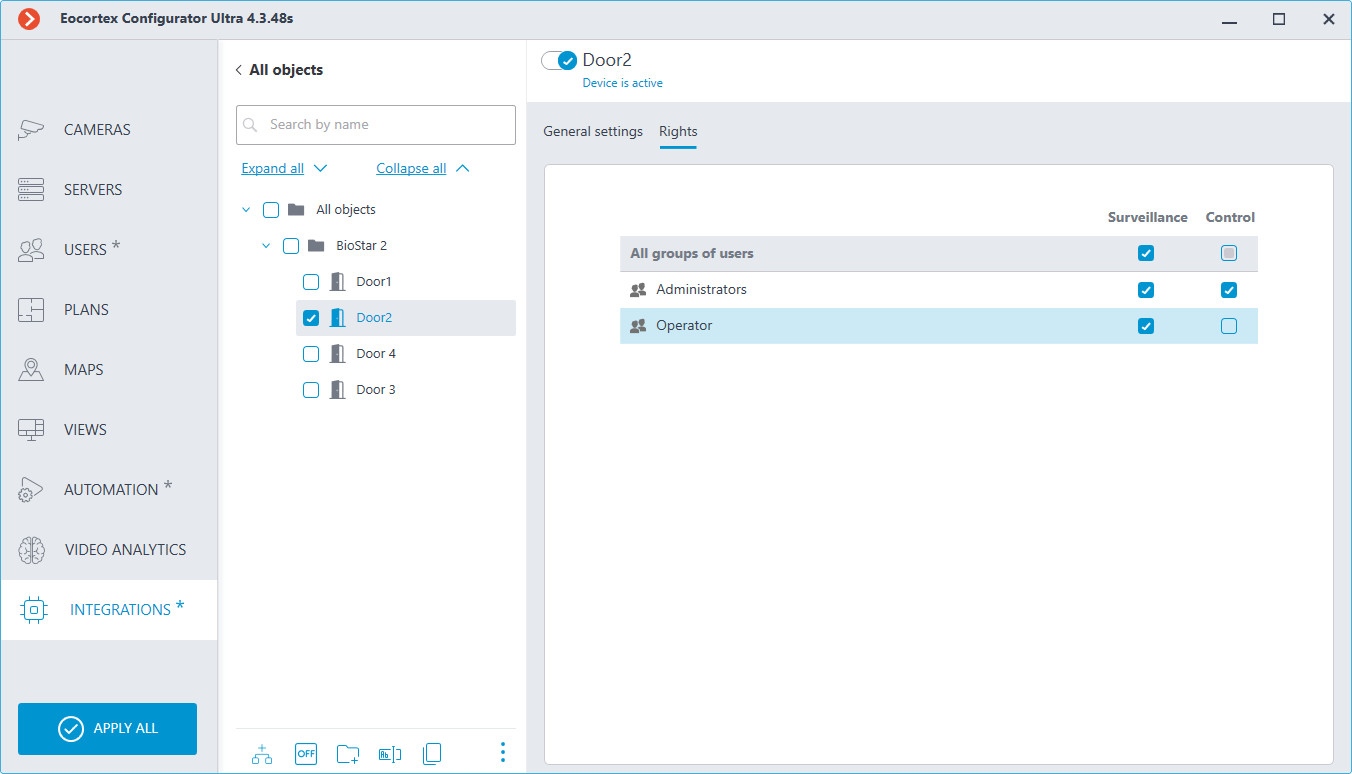The width and height of the screenshot is (1352, 774).
Task: Uncheck Administrators Surveillance right
Action: point(1146,290)
